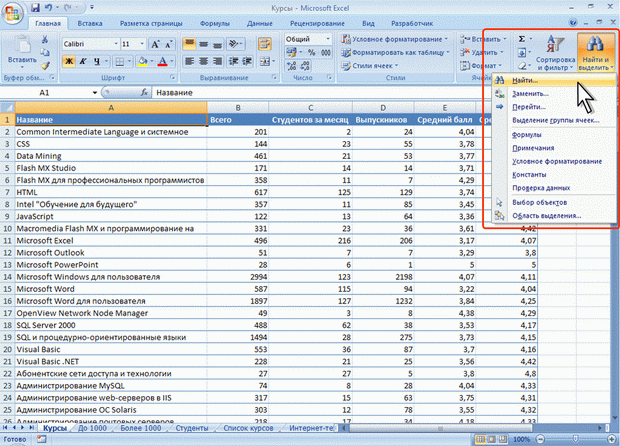620x446 pixels.
Task: Click merge and center icon
Action: coord(264,61)
